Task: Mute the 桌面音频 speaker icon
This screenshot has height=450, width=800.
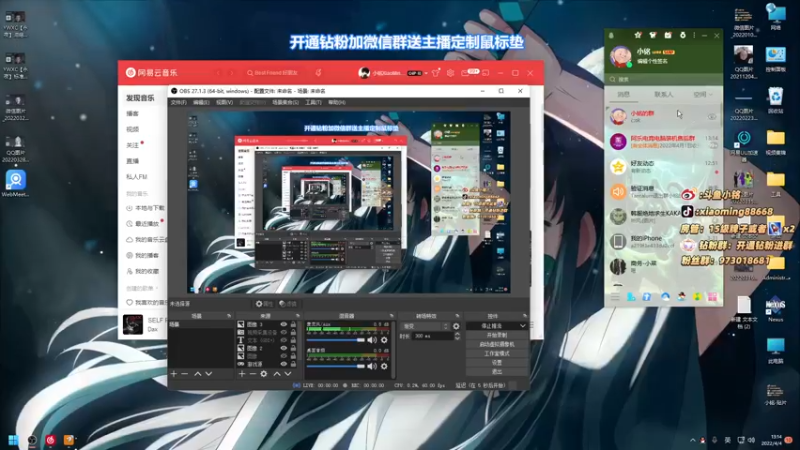Action: pyautogui.click(x=372, y=366)
